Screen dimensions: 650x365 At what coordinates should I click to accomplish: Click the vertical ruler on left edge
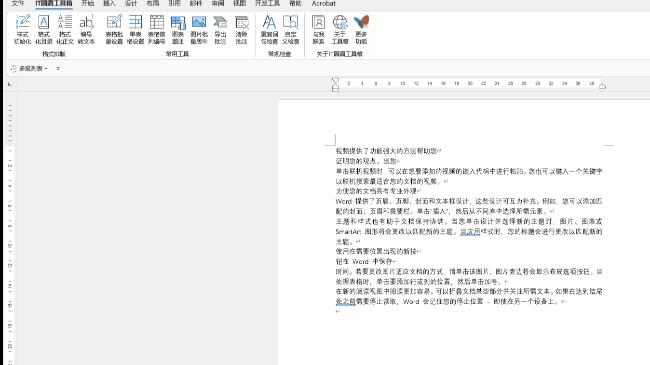(10, 232)
